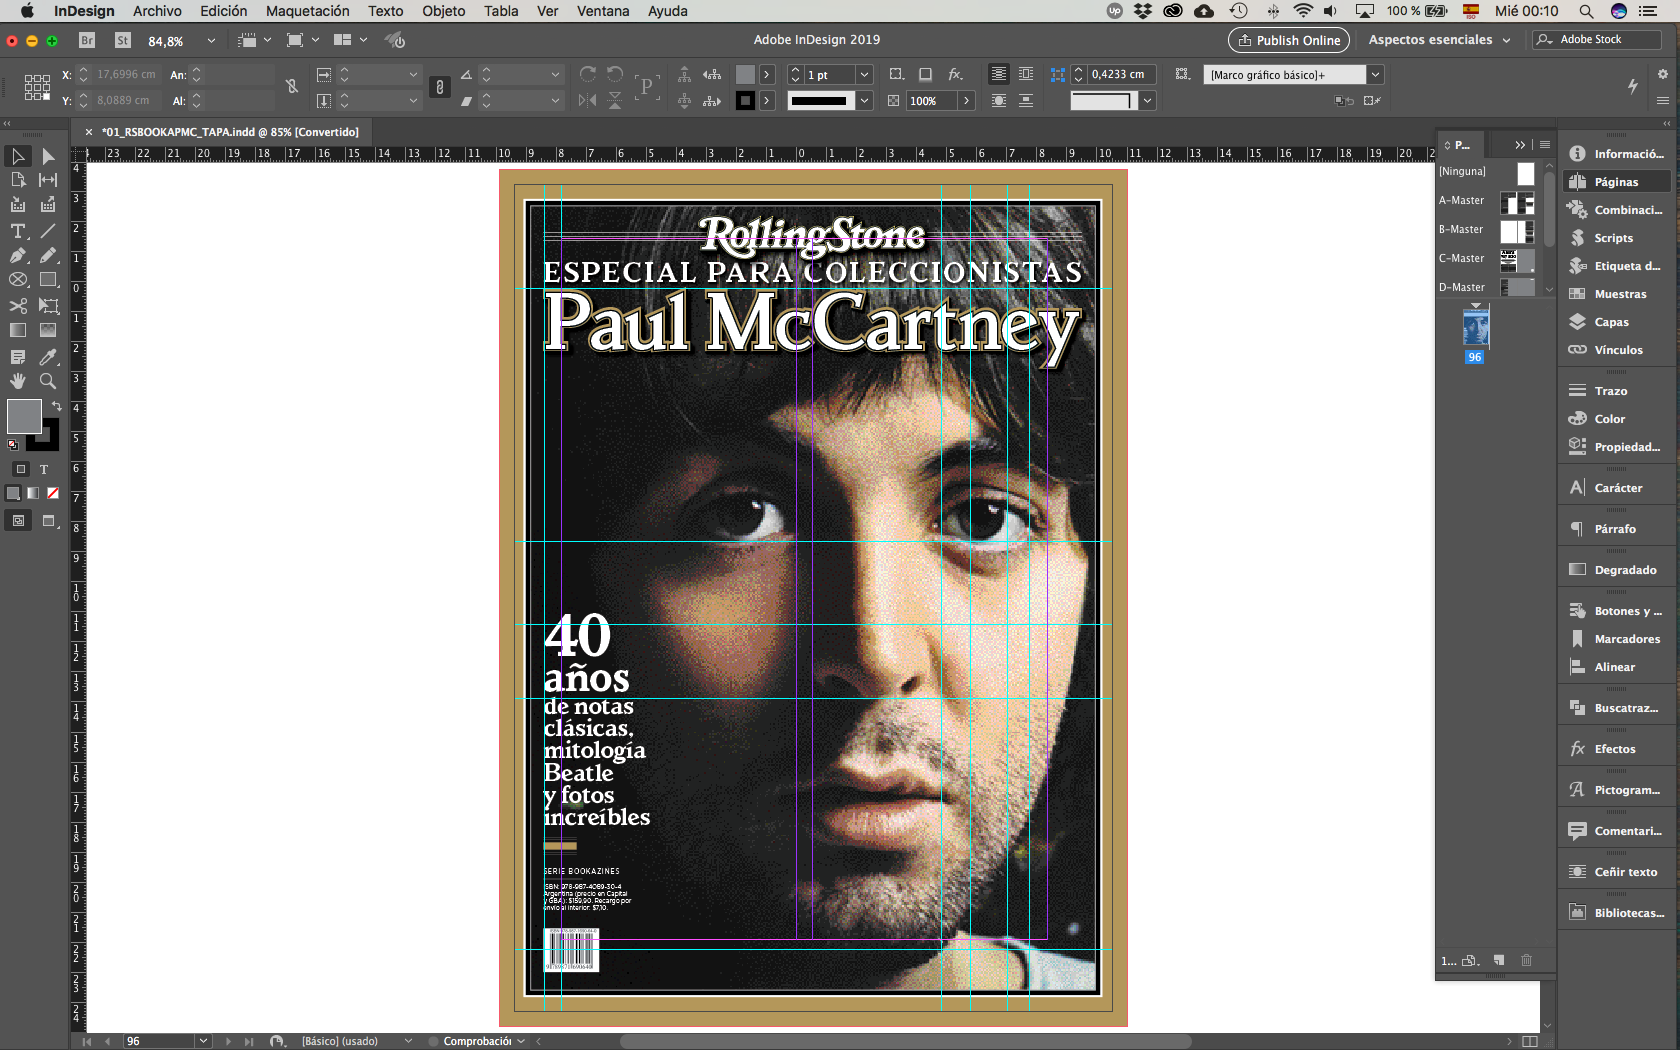1680x1050 pixels.
Task: Open the Muestras panel
Action: 1616,294
